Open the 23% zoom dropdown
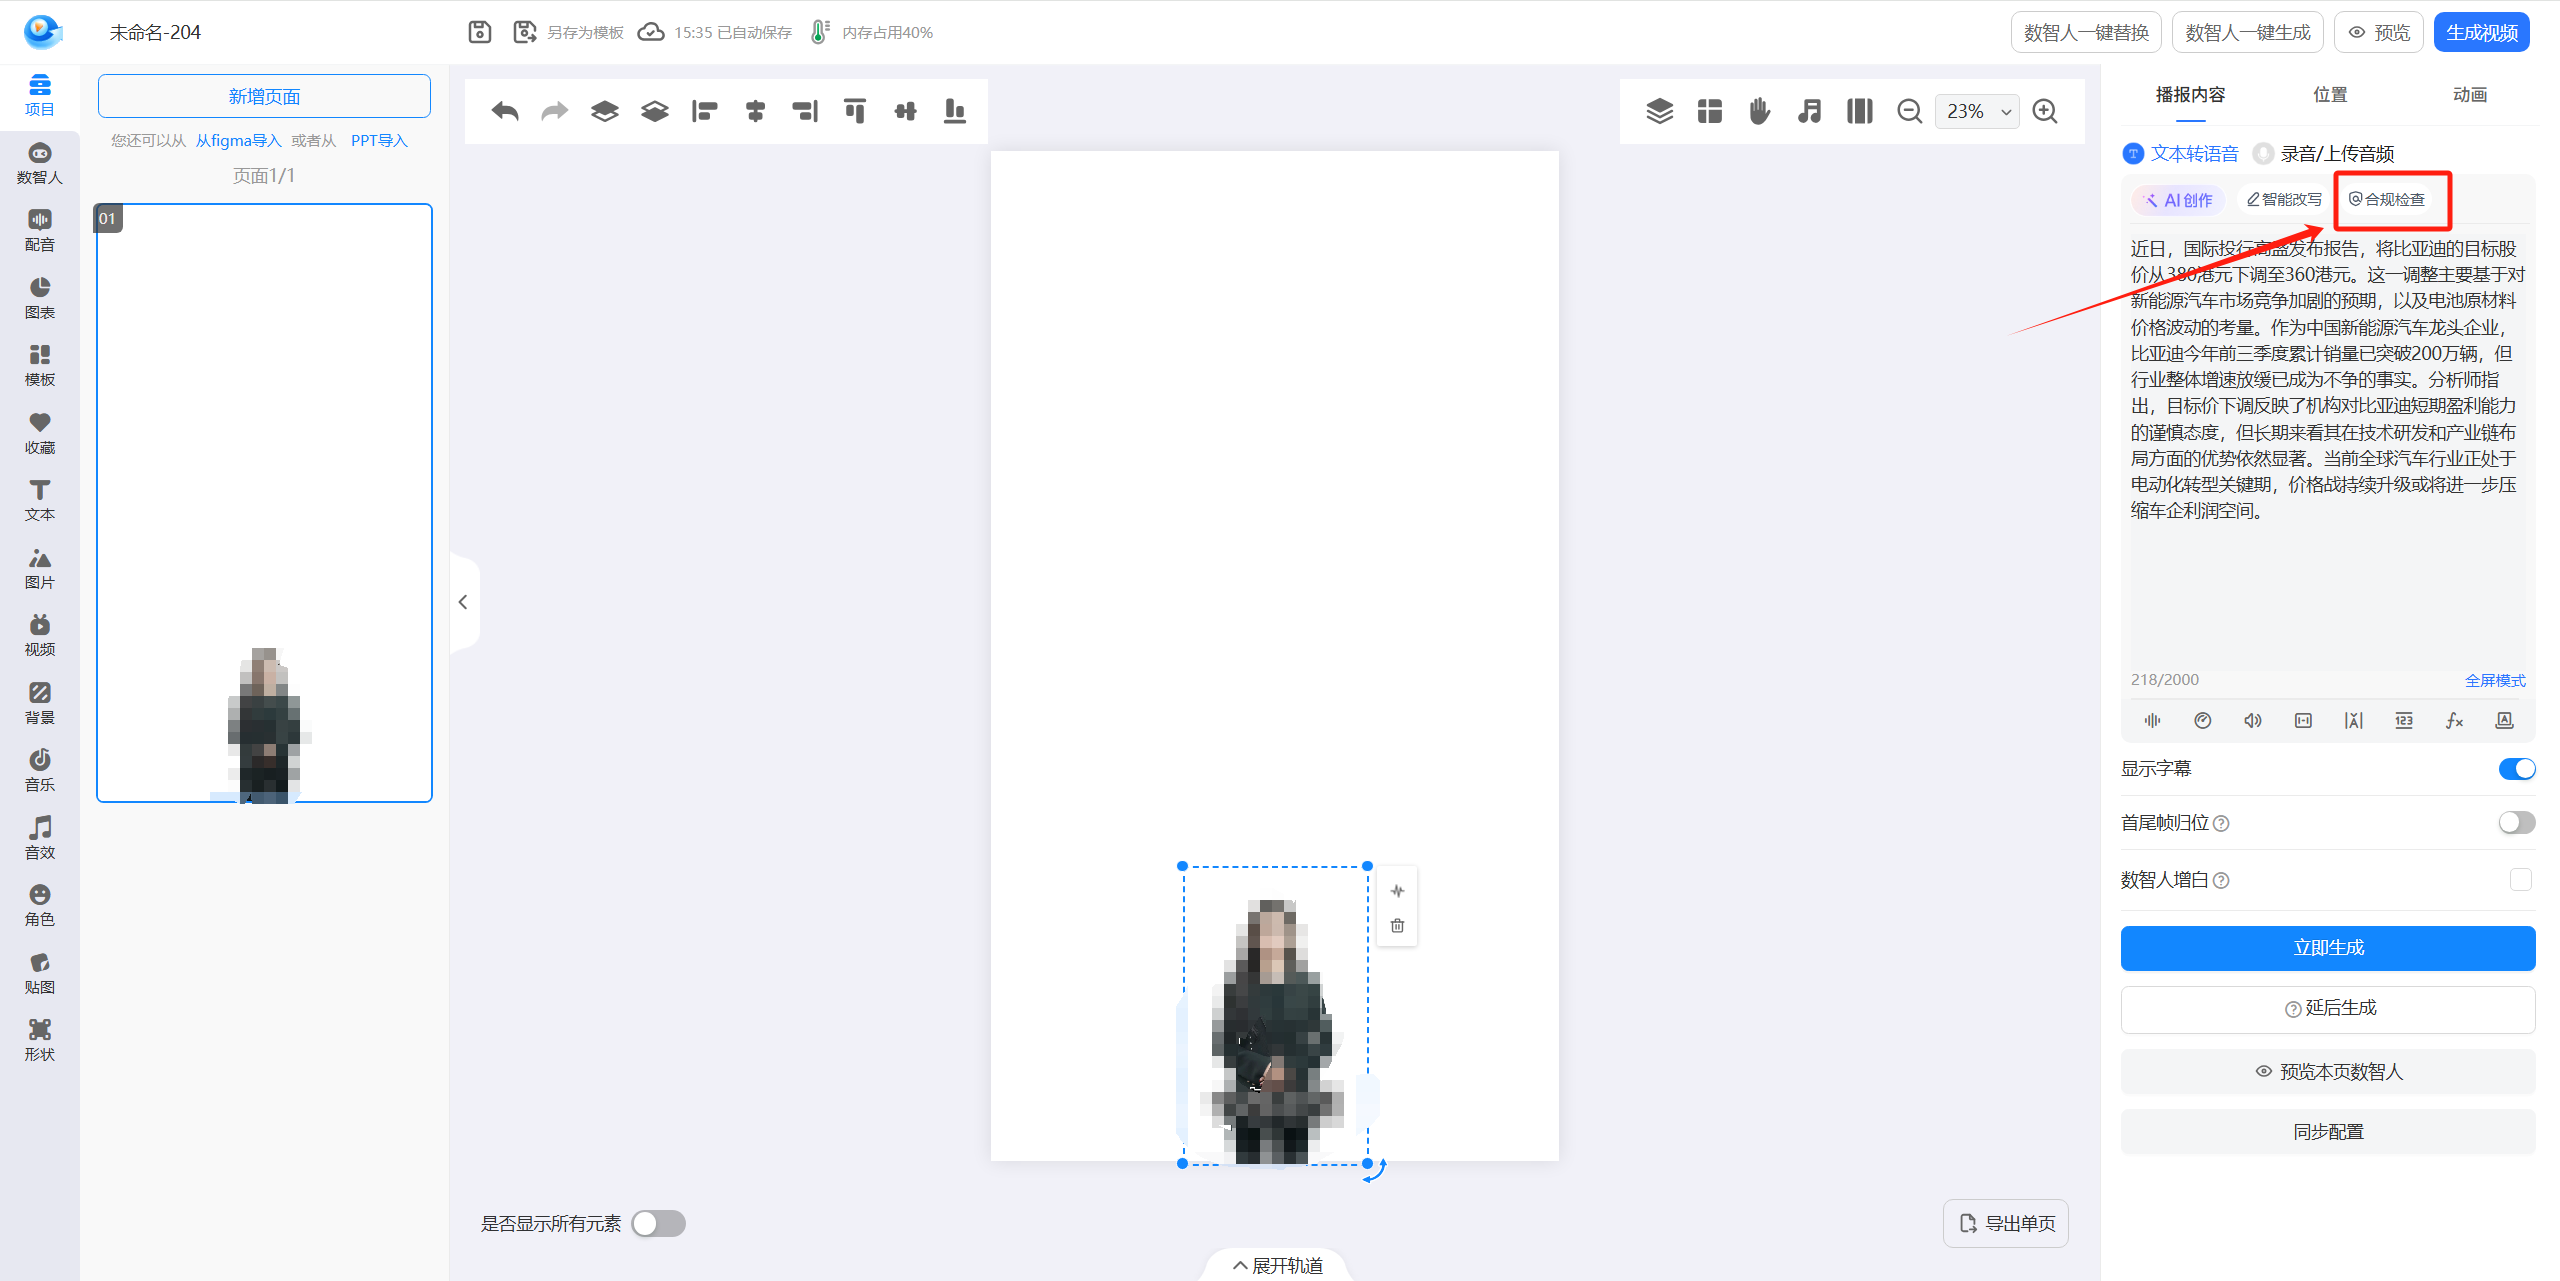The height and width of the screenshot is (1281, 2560). click(1977, 111)
